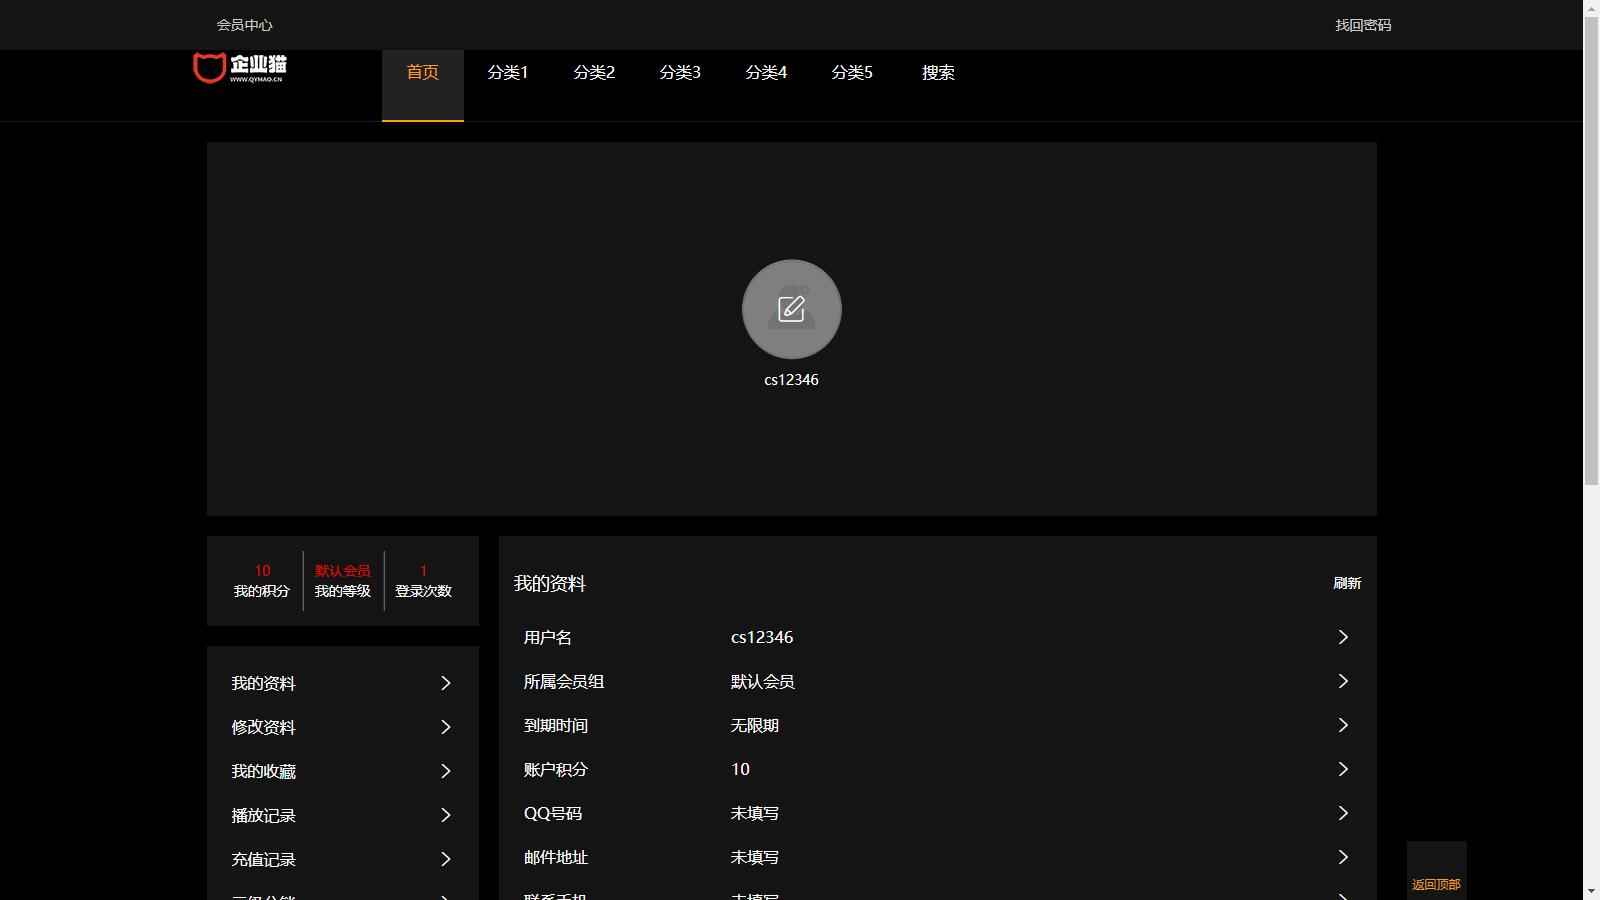Image resolution: width=1600 pixels, height=900 pixels.
Task: Click the cs12346 username under the avatar
Action: 790,379
